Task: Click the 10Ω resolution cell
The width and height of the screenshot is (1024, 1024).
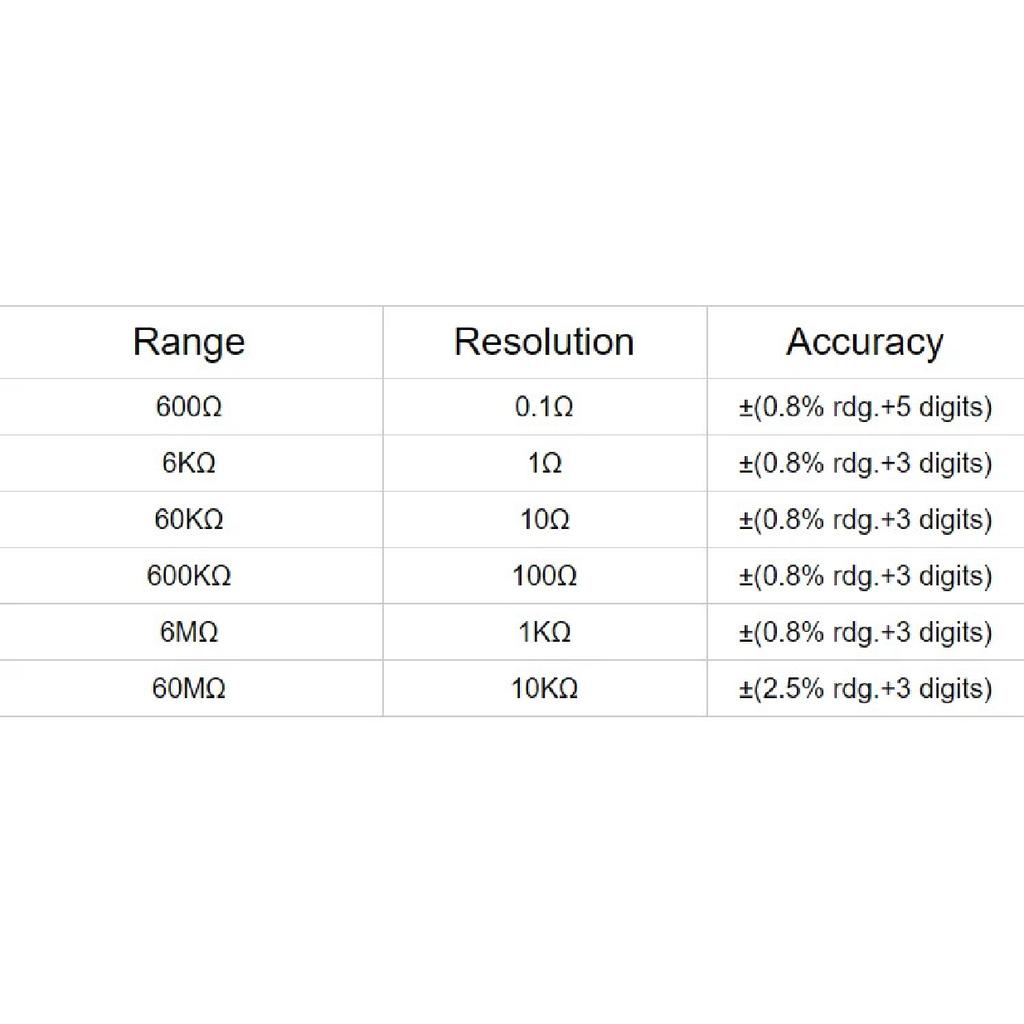Action: (x=545, y=519)
